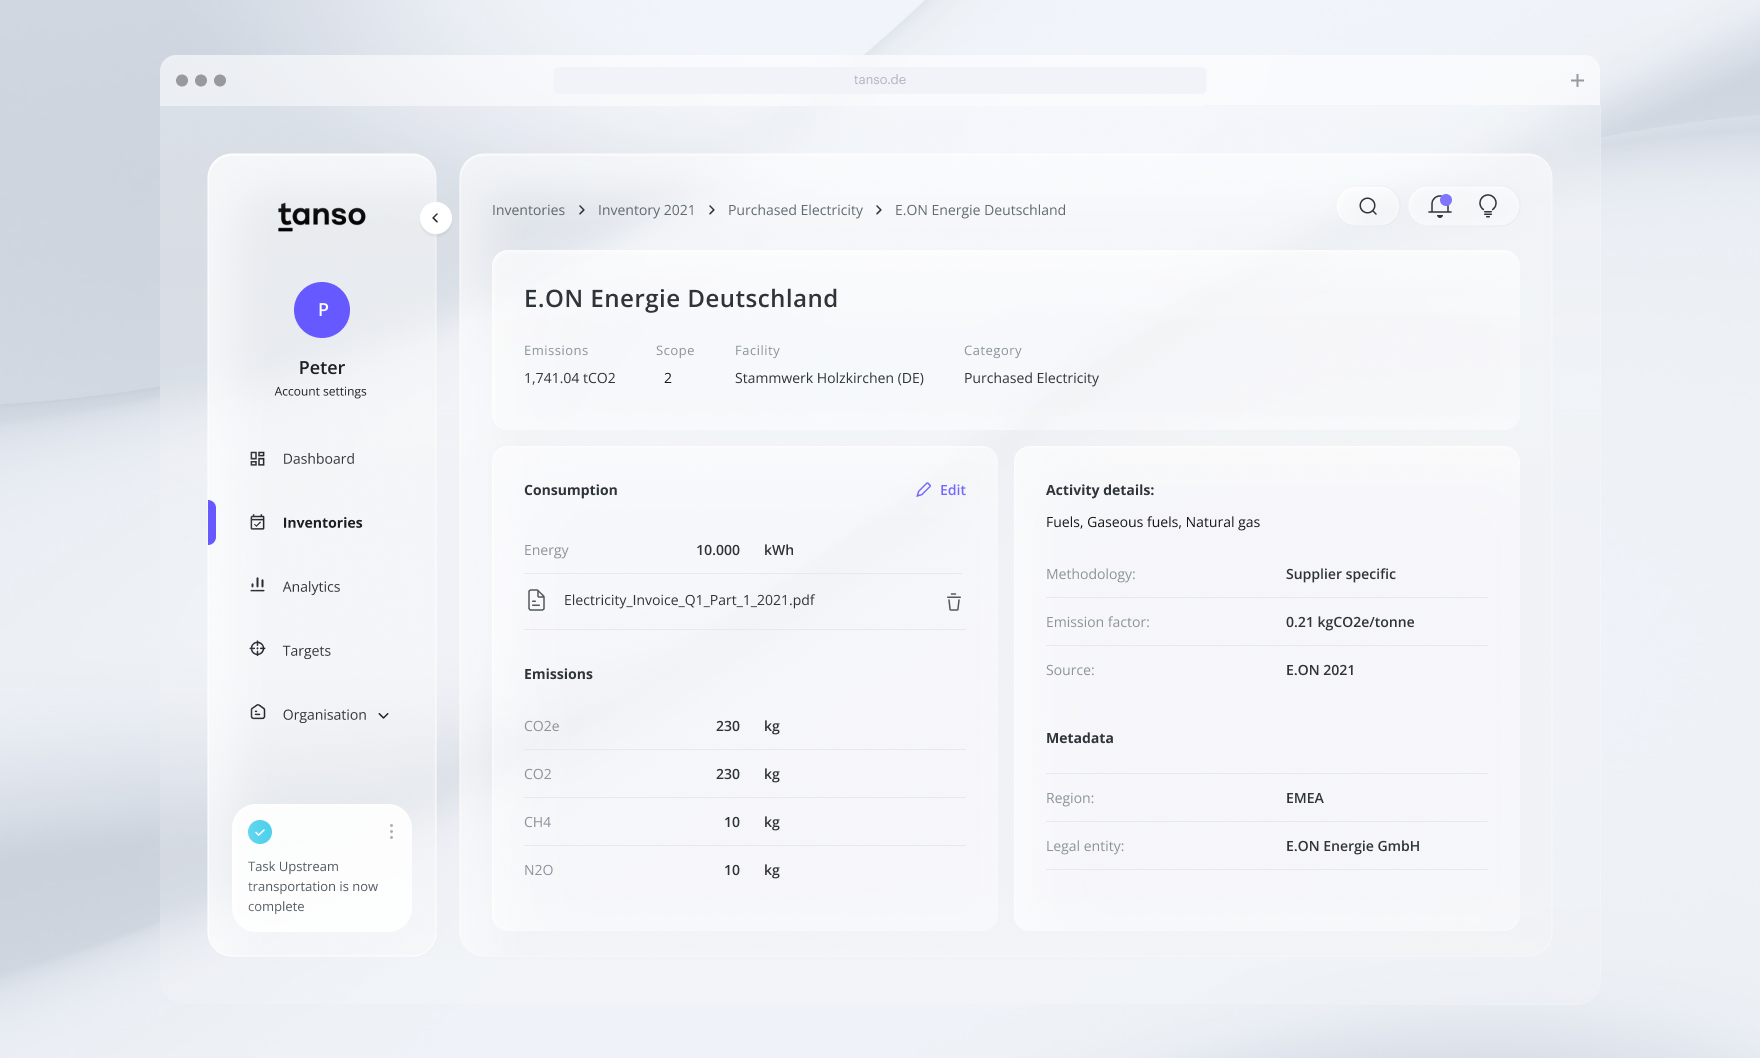The image size is (1760, 1058).
Task: Click the Scope value 2
Action: [668, 378]
